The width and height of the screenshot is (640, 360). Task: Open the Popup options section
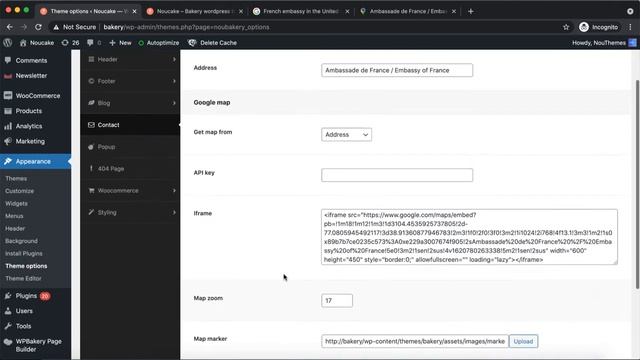click(x=130, y=147)
